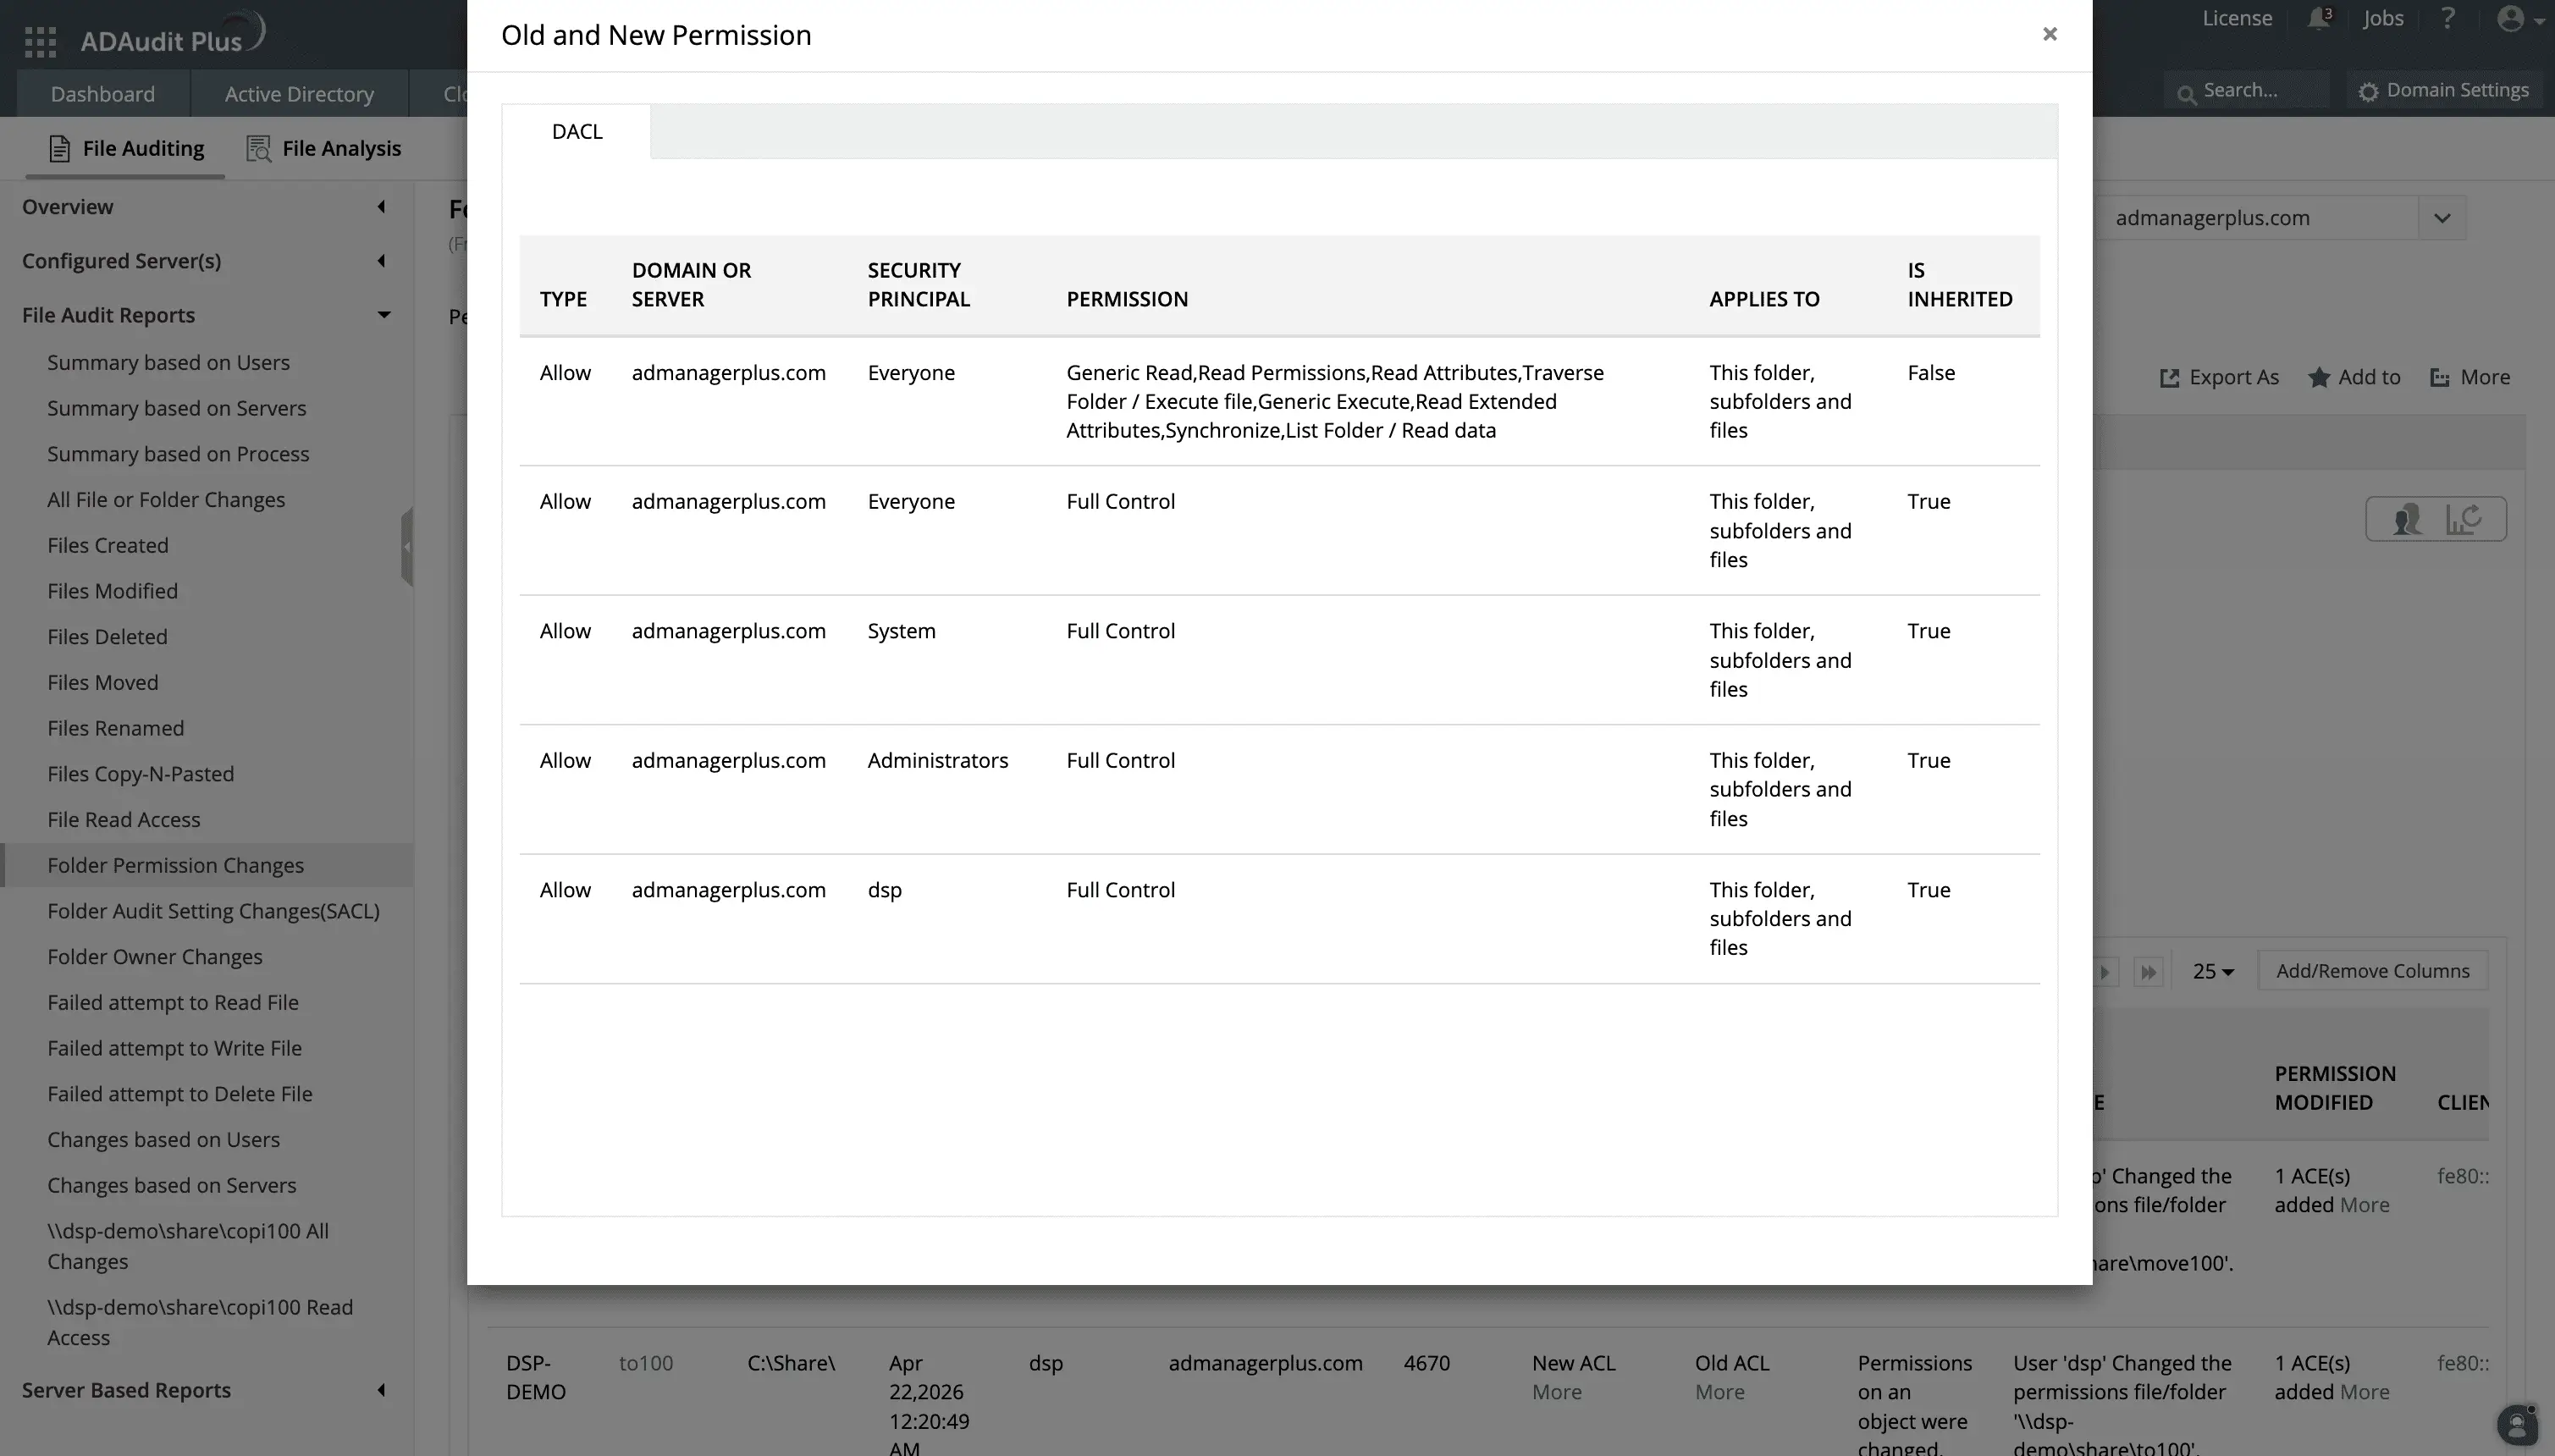The width and height of the screenshot is (2555, 1456).
Task: Open the 25 rows-per-page dropdown
Action: coord(2213,972)
